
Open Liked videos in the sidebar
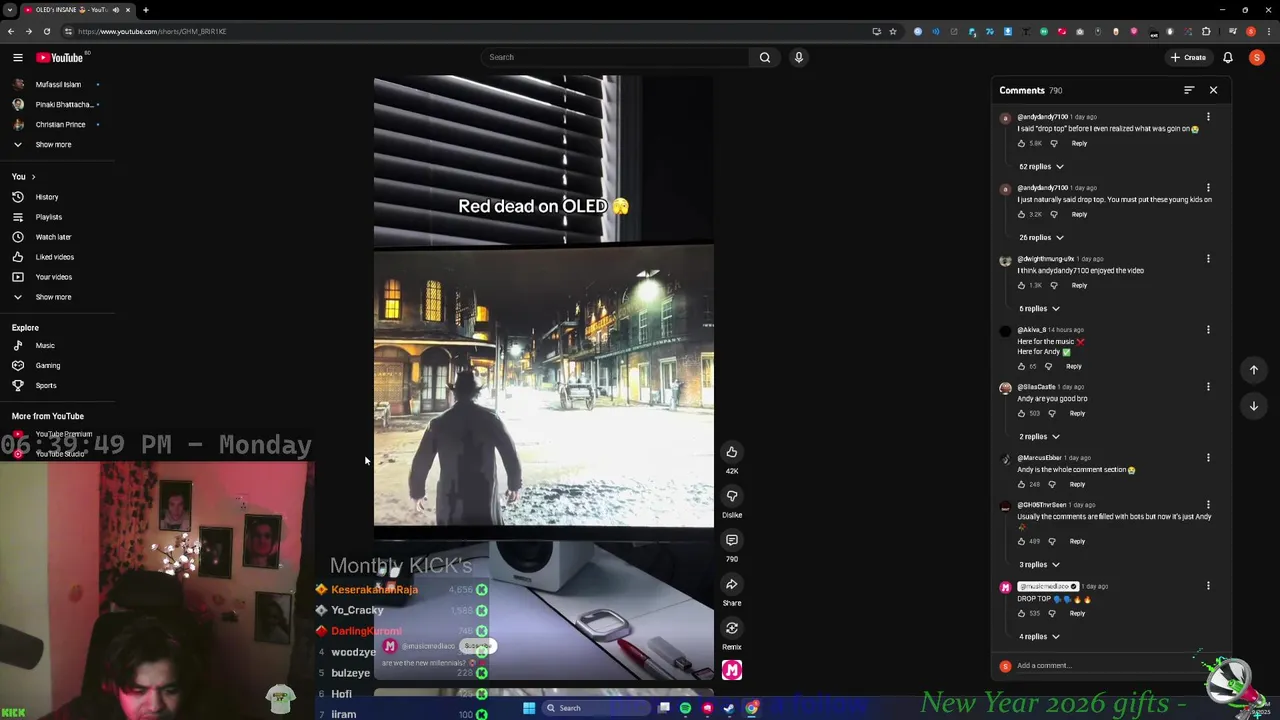(56, 257)
